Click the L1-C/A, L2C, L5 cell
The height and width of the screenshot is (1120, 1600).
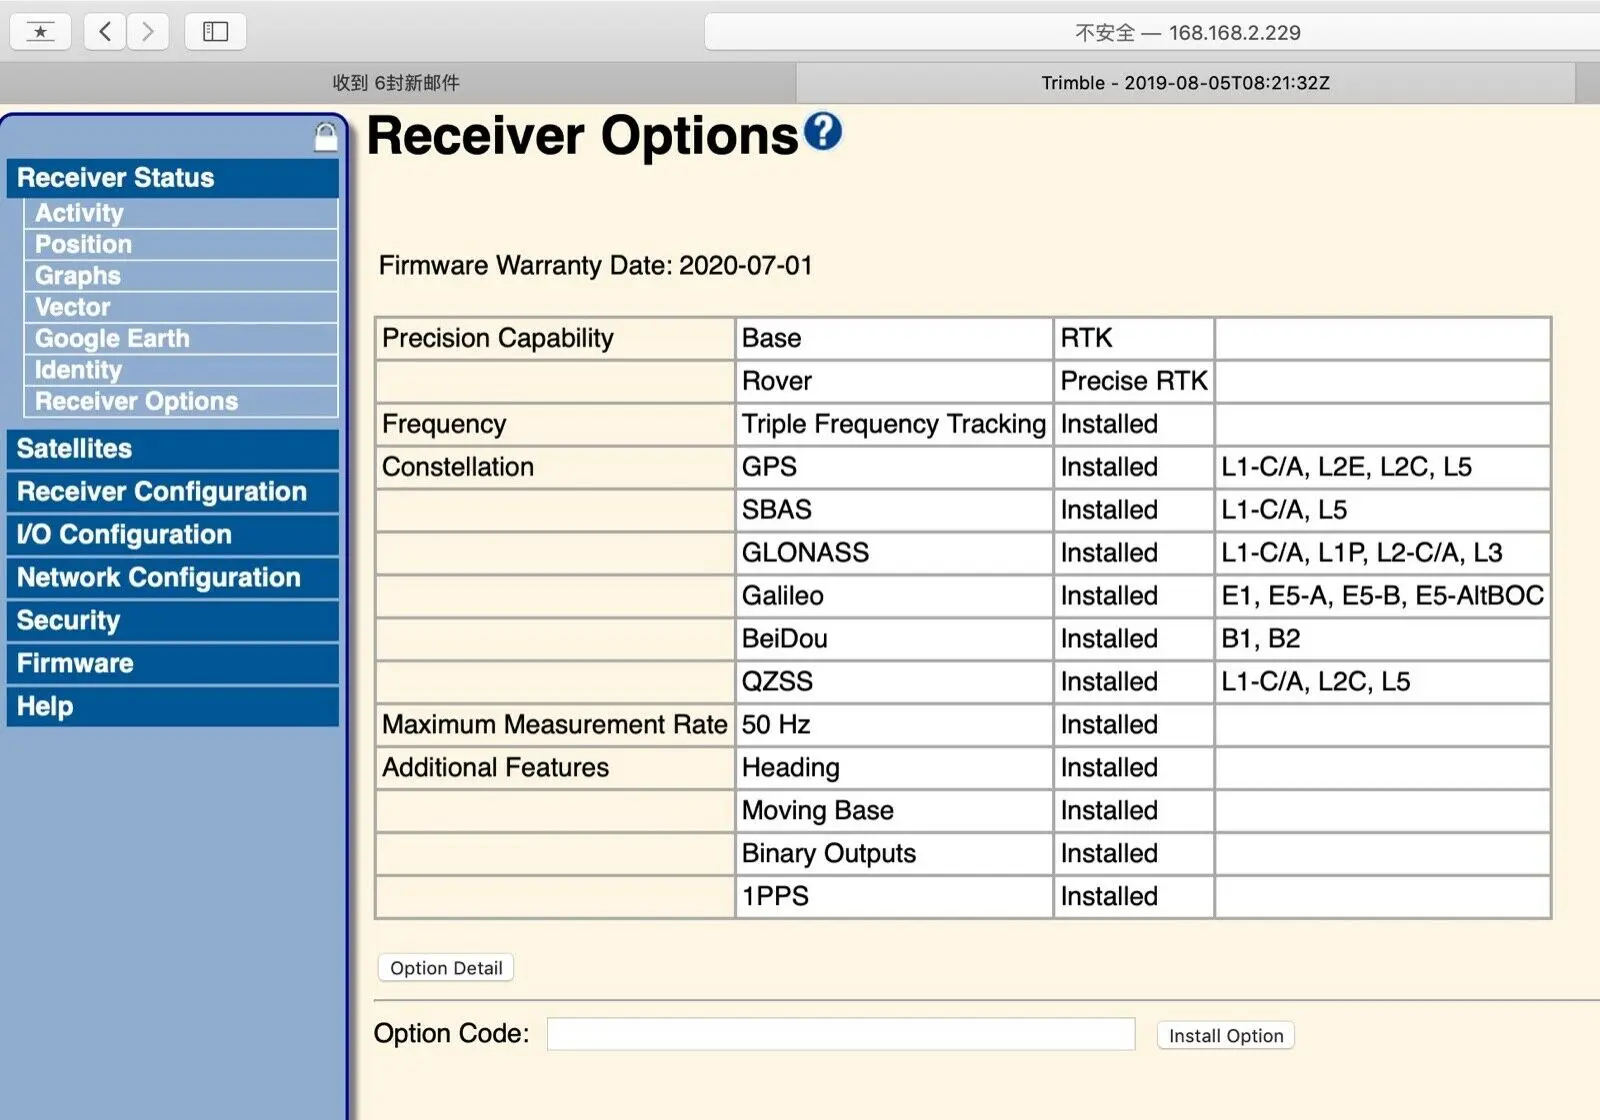point(1383,683)
